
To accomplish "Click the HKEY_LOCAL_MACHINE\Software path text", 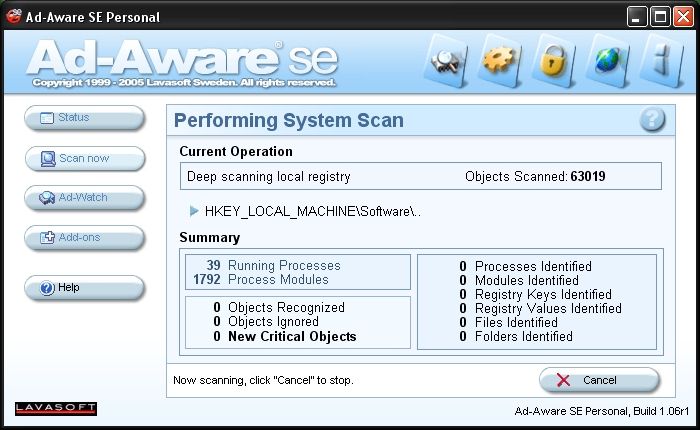I will tap(312, 211).
